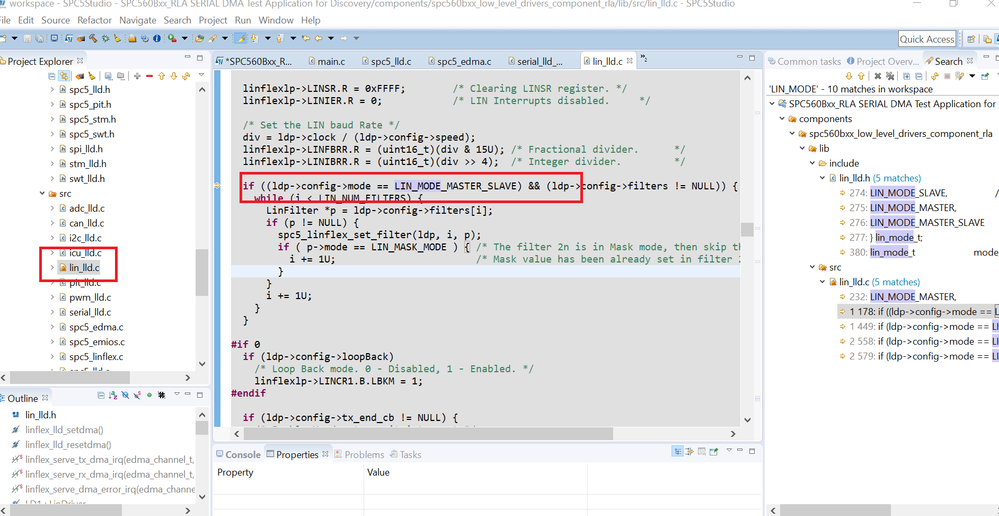The image size is (999, 516).
Task: Collapse the src folder in Project Explorer
Action: click(x=42, y=194)
